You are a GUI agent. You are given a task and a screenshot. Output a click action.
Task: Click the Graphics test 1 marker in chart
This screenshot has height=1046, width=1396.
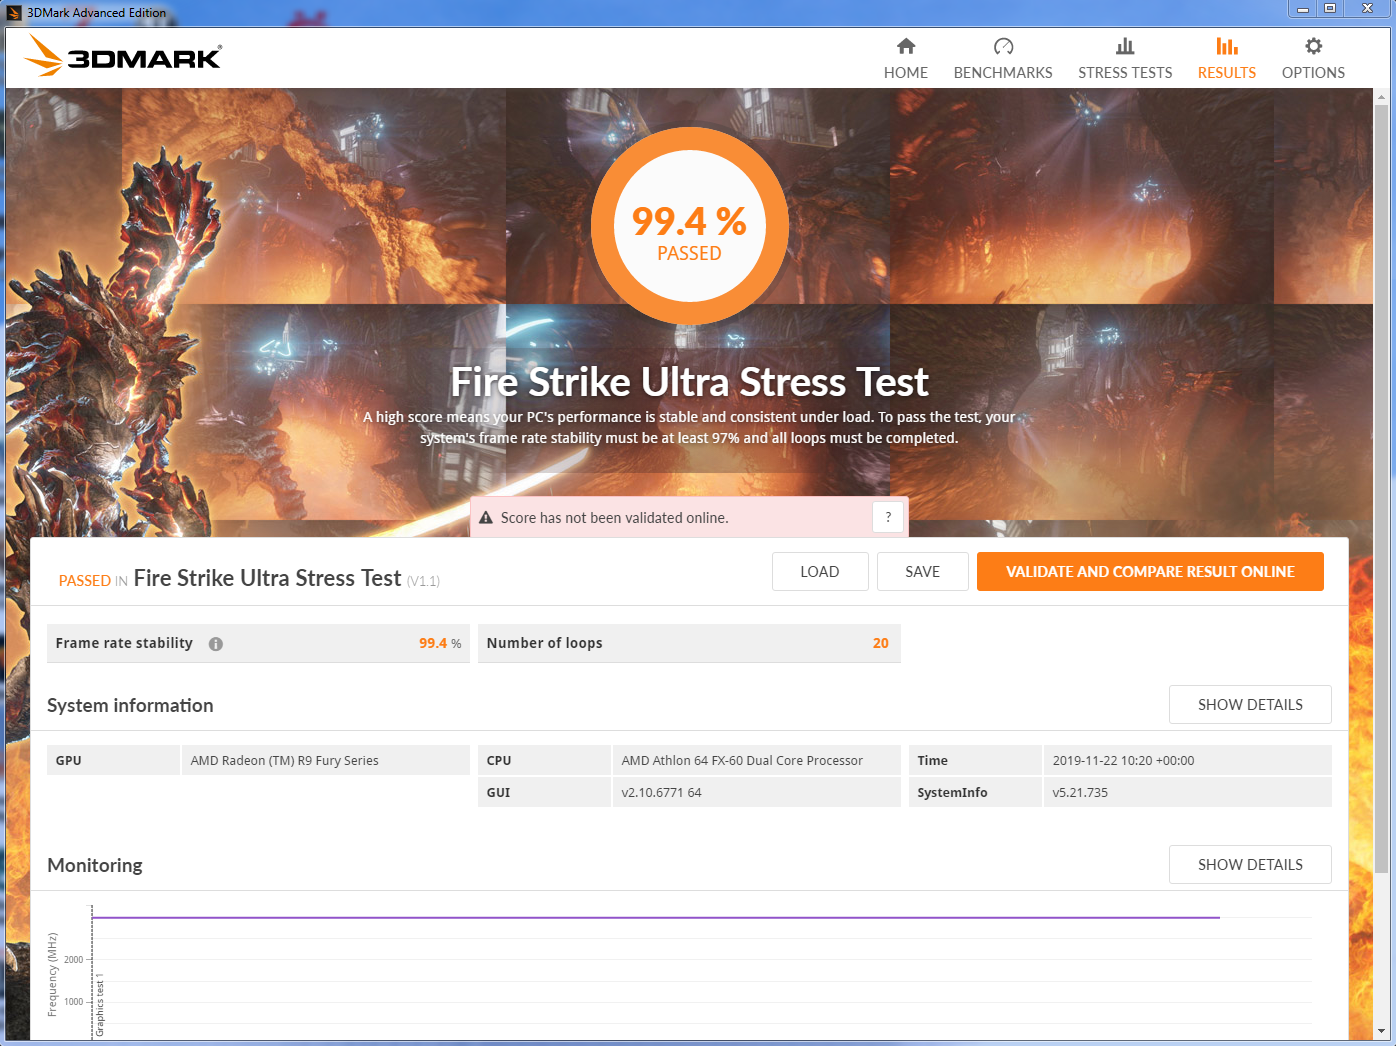(x=100, y=1006)
